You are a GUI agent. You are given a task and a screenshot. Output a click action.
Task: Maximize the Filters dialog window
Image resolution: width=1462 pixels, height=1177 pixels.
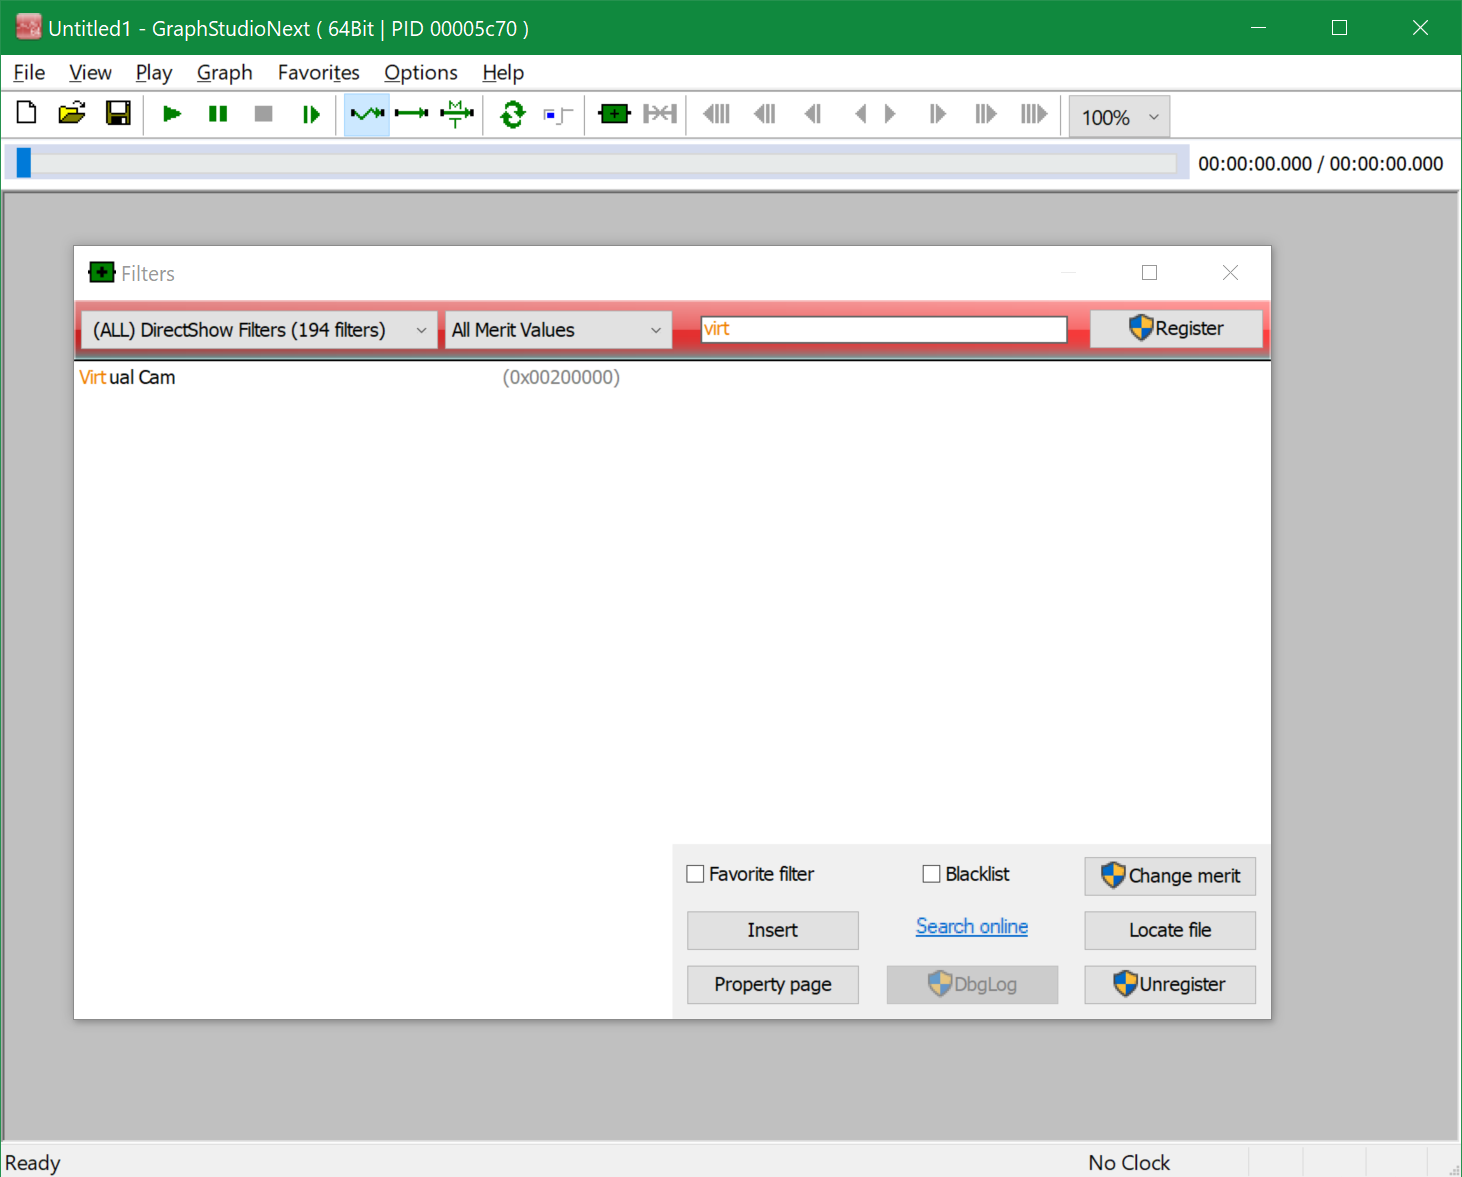pos(1150,273)
